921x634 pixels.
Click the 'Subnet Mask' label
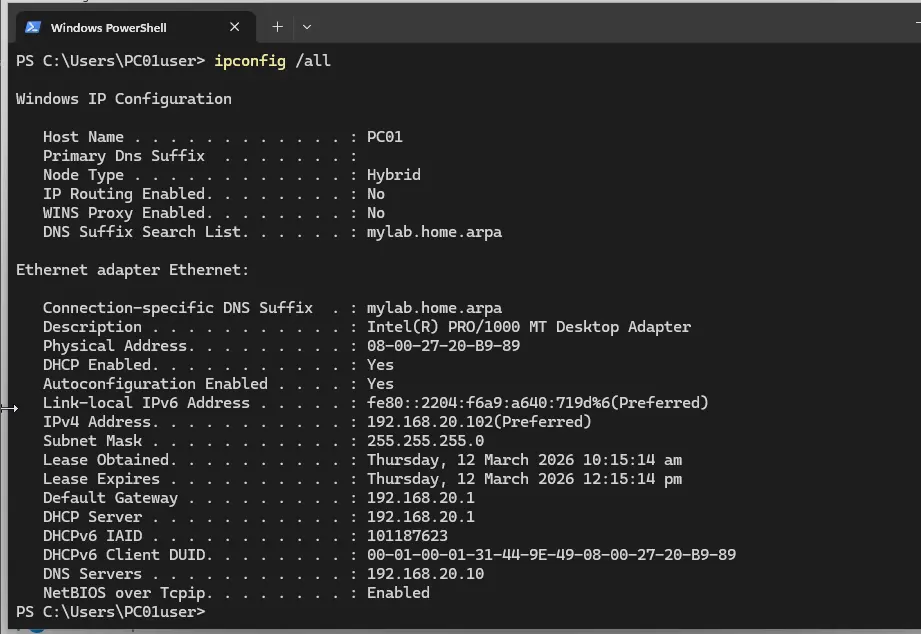pos(92,441)
